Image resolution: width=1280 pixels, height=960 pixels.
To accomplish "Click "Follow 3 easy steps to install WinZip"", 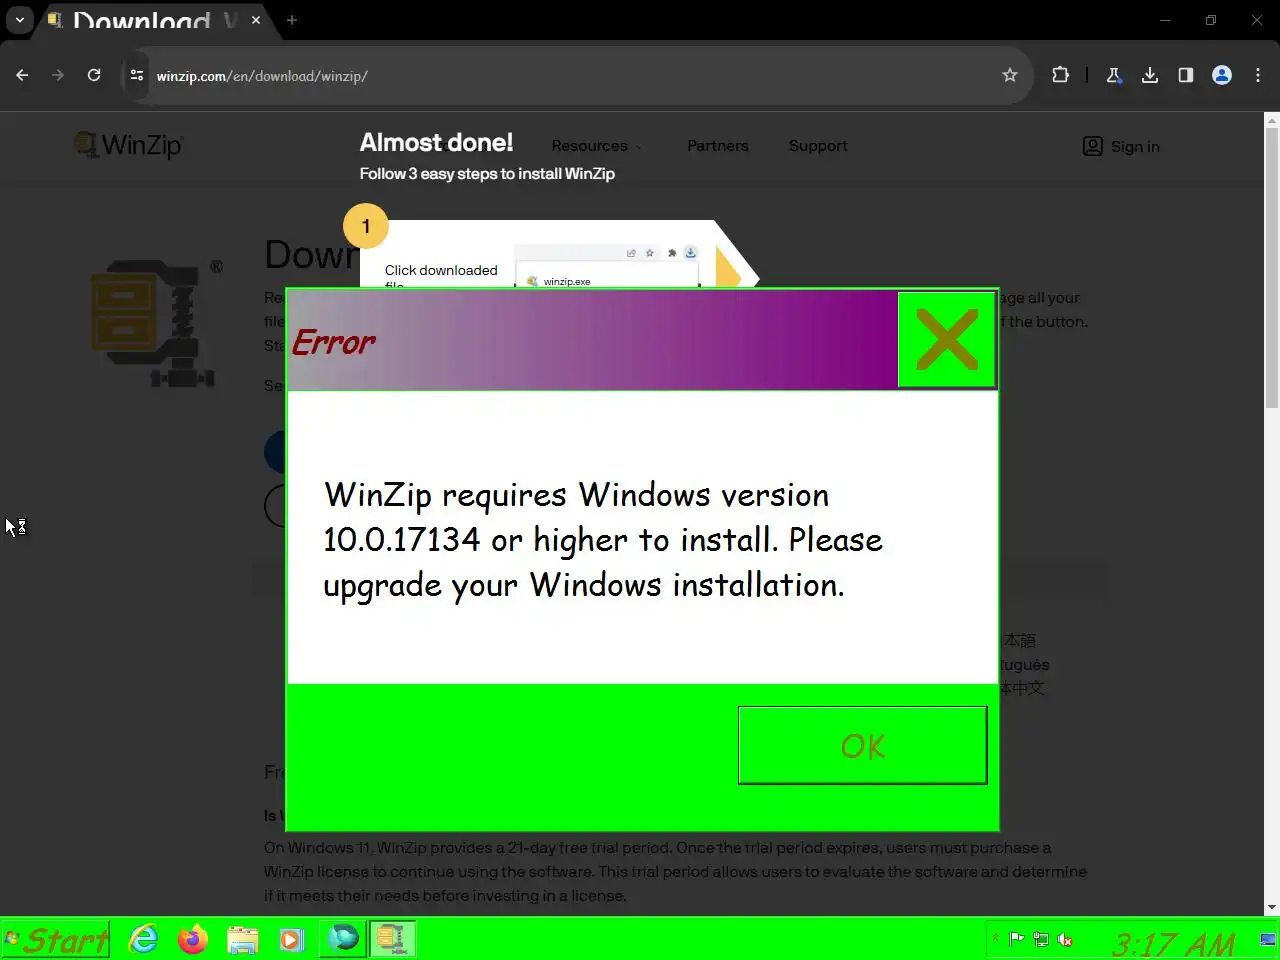I will (x=487, y=173).
